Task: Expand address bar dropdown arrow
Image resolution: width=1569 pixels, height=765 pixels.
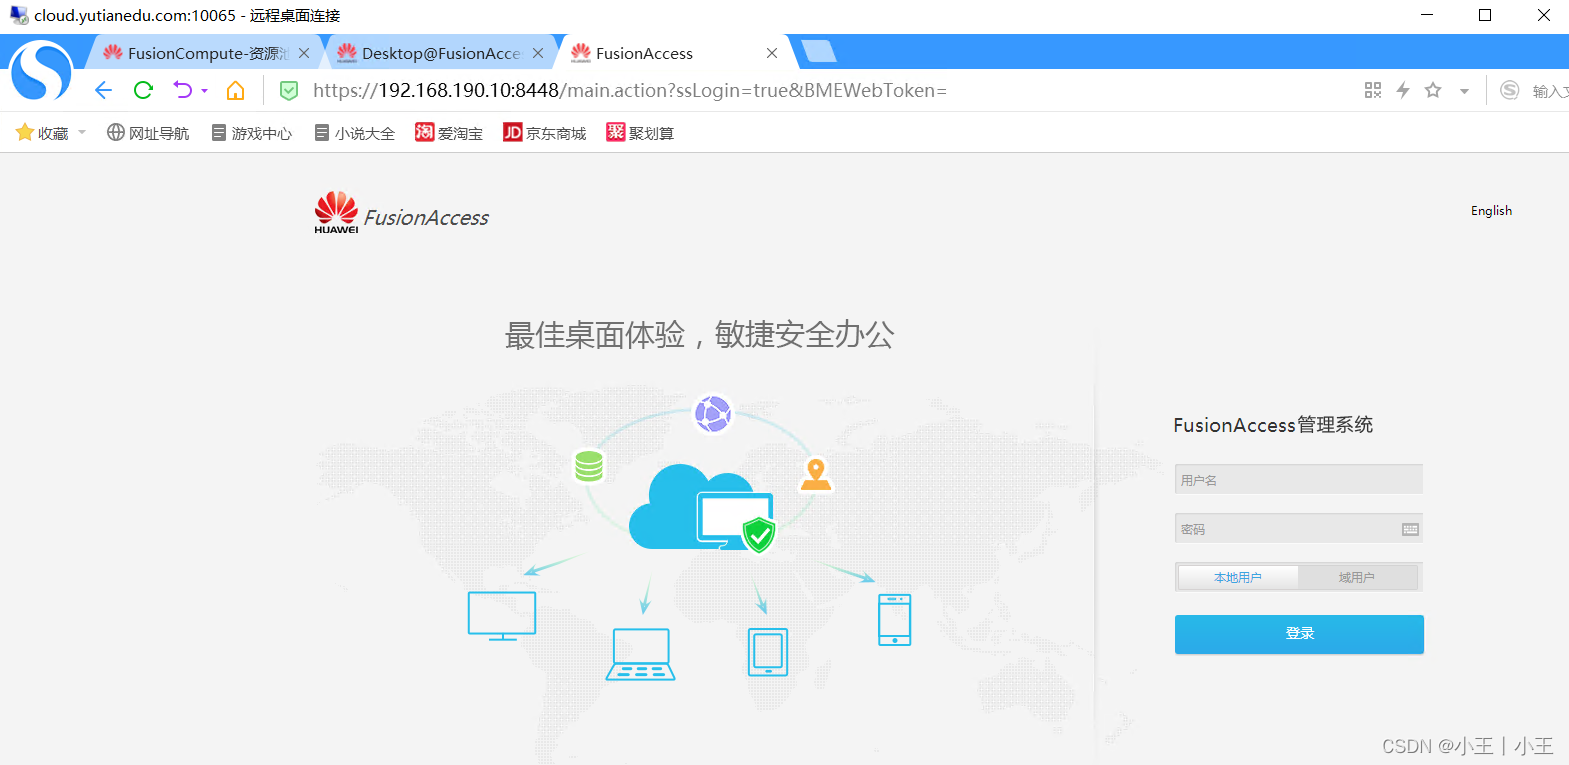Action: pyautogui.click(x=1464, y=91)
